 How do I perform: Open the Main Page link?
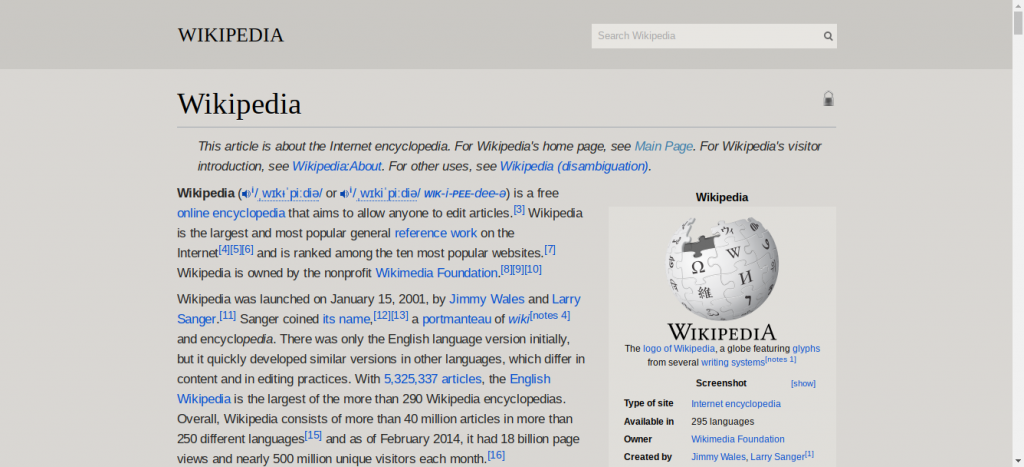664,146
